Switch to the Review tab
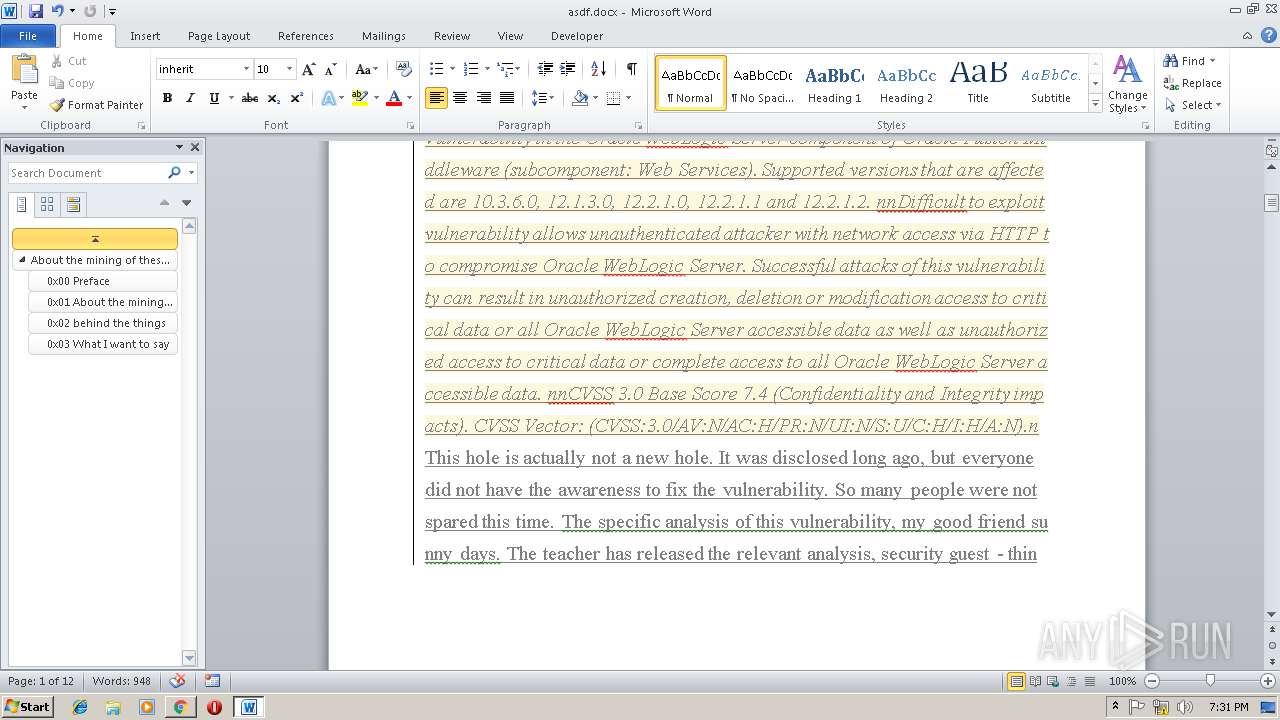Image resolution: width=1280 pixels, height=720 pixels. pos(452,36)
